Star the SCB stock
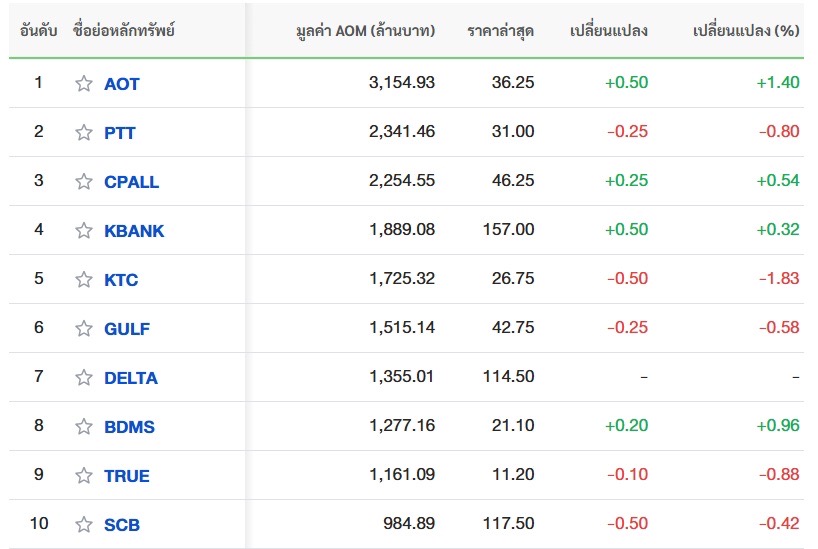 coord(84,525)
